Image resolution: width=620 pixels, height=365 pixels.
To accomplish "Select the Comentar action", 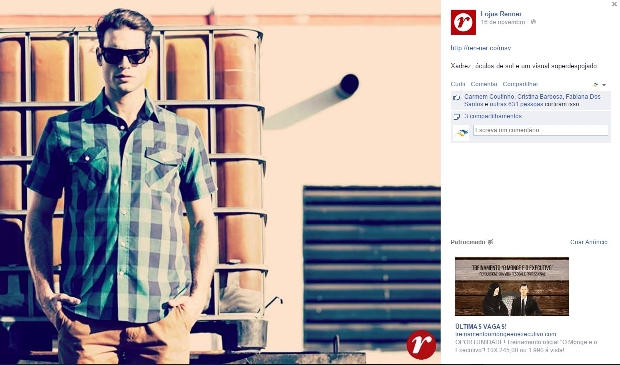I will pyautogui.click(x=484, y=84).
